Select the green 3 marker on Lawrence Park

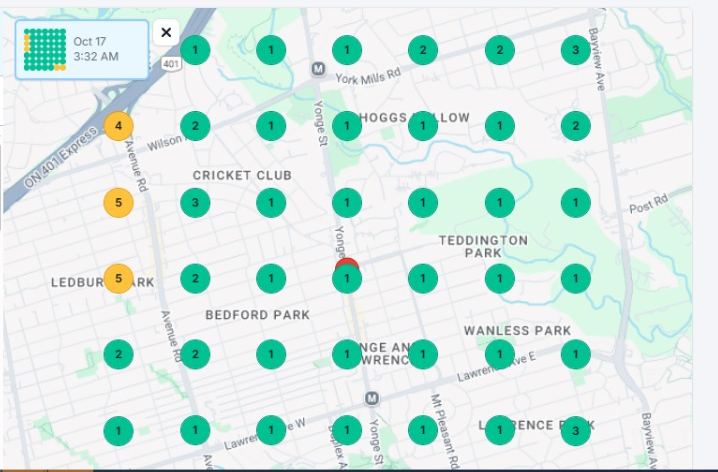pos(575,431)
